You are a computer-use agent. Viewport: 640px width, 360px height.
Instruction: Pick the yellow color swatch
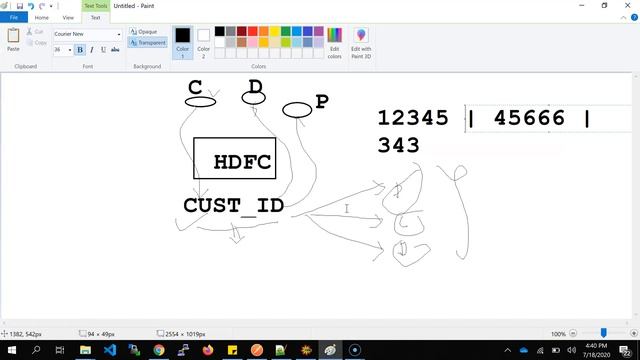coord(275,31)
